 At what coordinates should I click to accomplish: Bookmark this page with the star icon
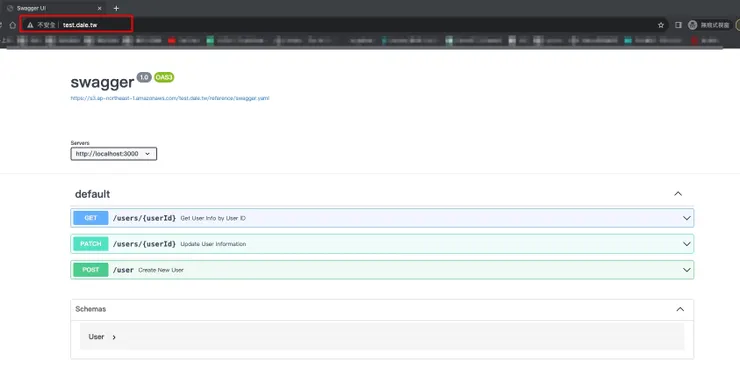[x=661, y=25]
